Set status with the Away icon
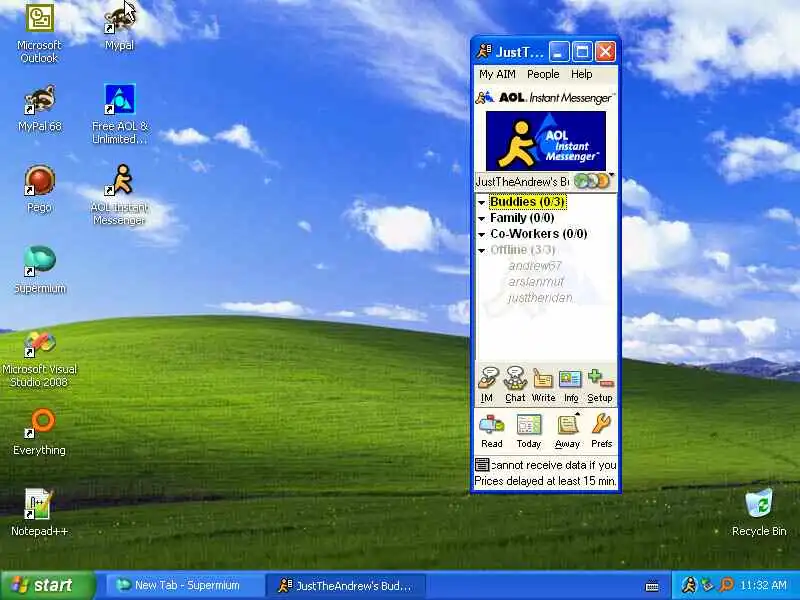Viewport: 800px width, 600px height. click(567, 431)
